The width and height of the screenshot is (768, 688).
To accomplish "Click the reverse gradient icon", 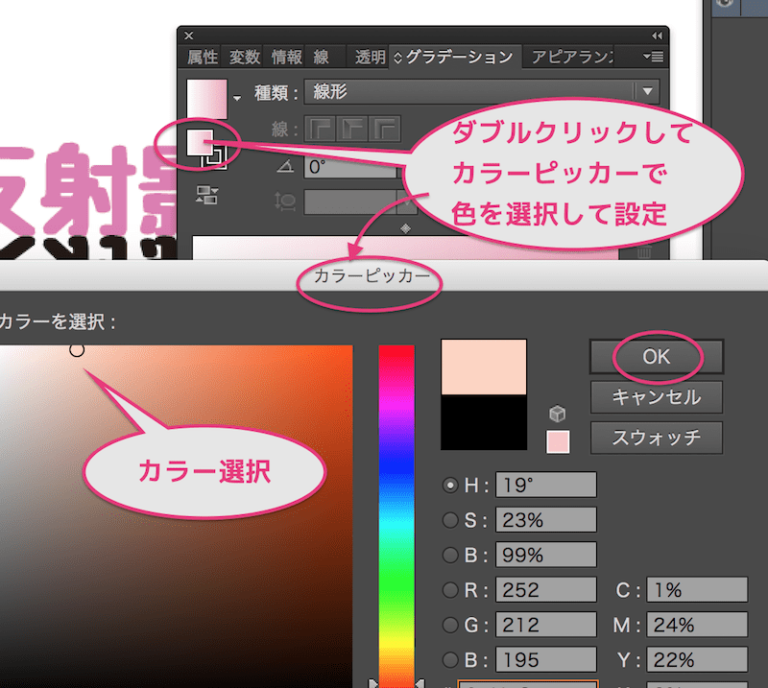I will [x=208, y=194].
